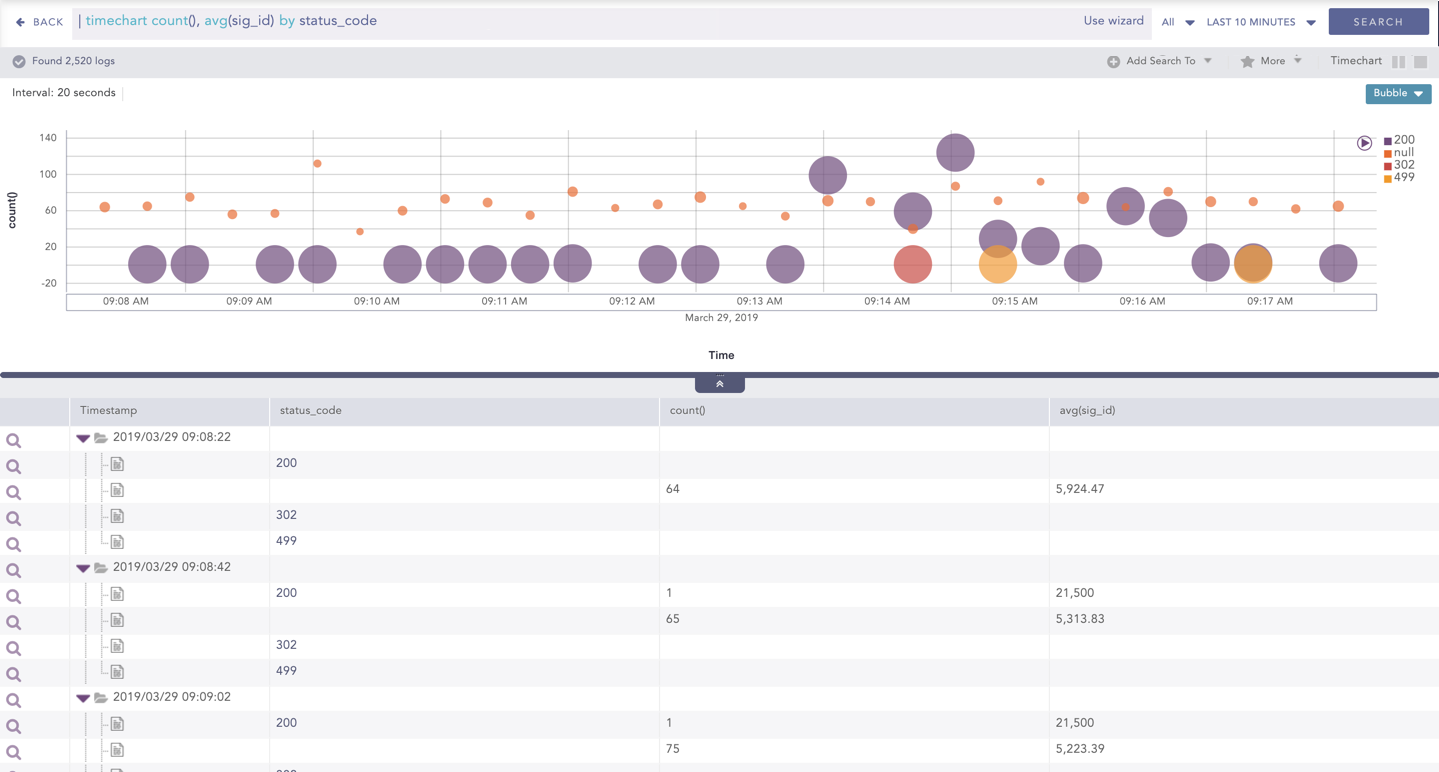Open document icon in the 302 row under 09:08:22

(117, 516)
